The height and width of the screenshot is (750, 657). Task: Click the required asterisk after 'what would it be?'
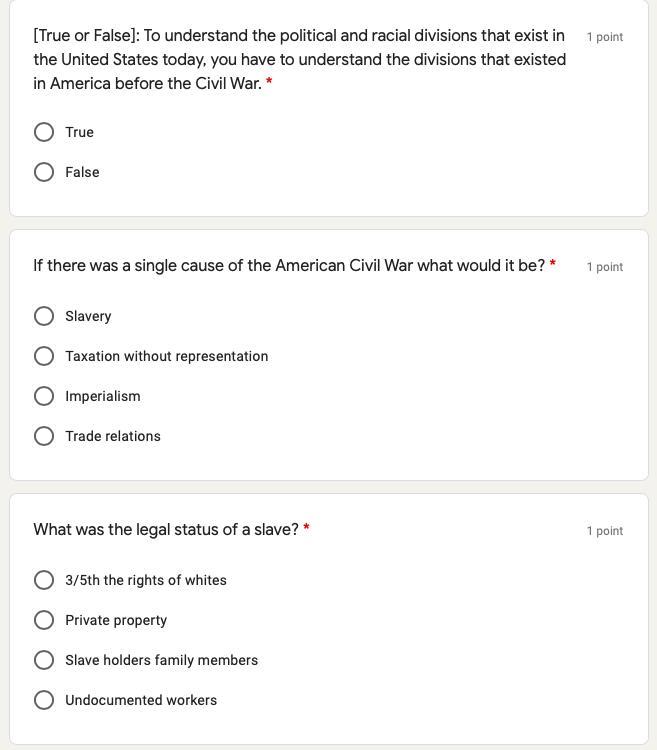click(x=553, y=264)
